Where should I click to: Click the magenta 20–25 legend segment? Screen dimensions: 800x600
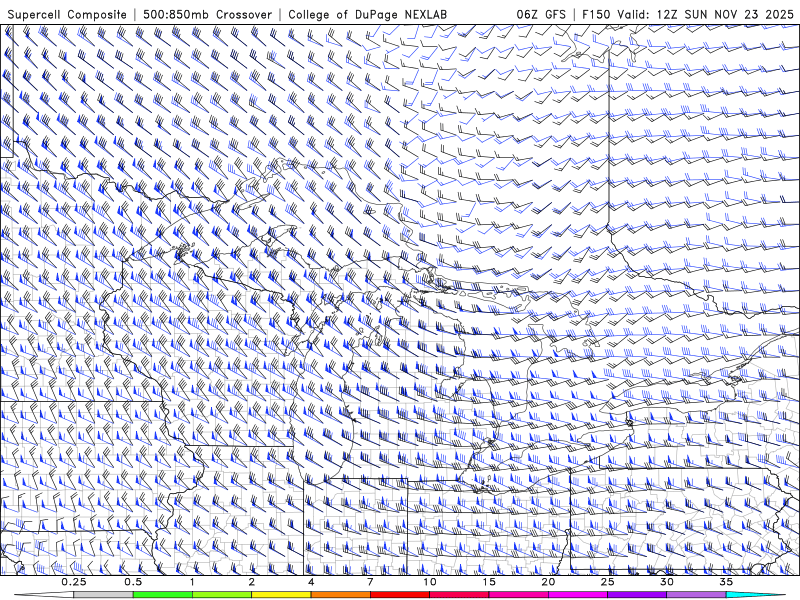578,595
